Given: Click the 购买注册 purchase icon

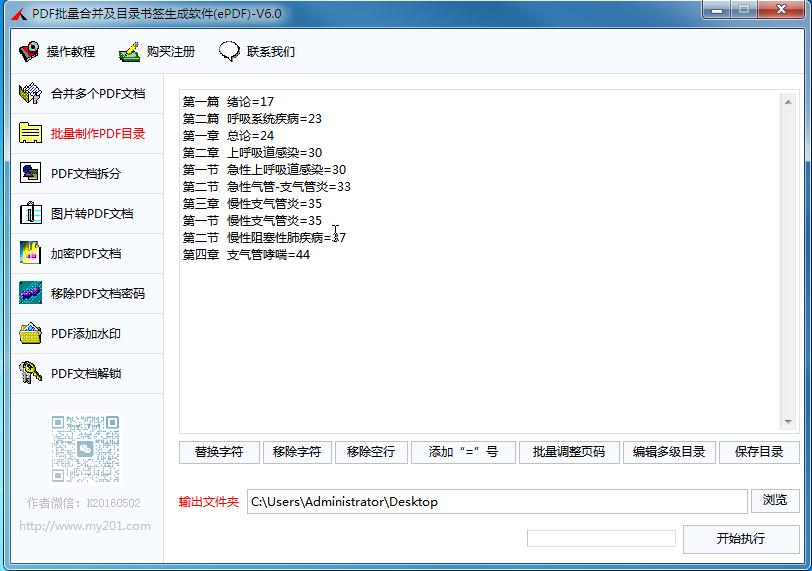Looking at the screenshot, I should pyautogui.click(x=129, y=52).
